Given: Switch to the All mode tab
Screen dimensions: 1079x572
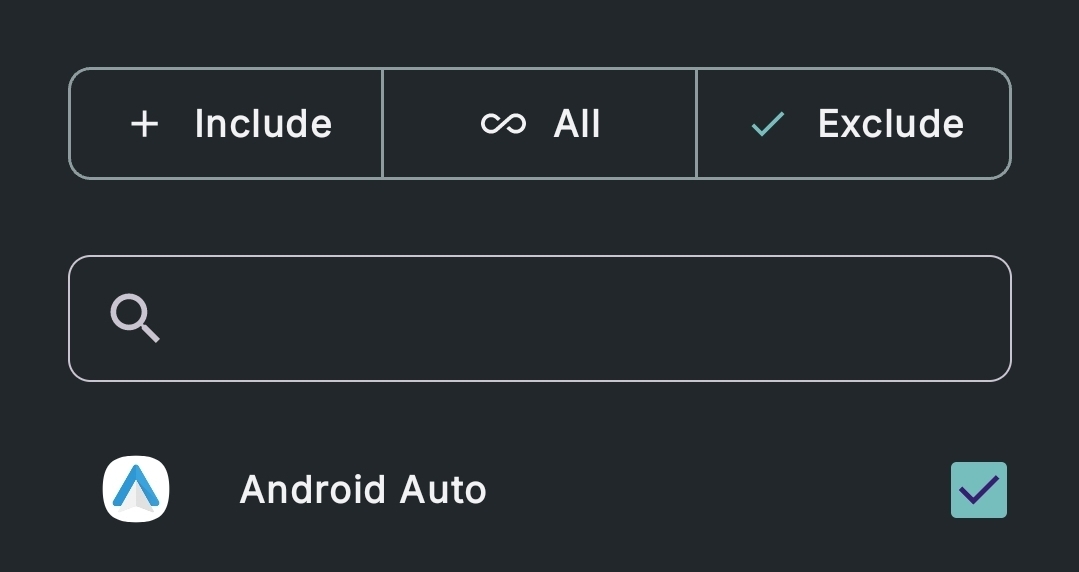Looking at the screenshot, I should click(540, 124).
